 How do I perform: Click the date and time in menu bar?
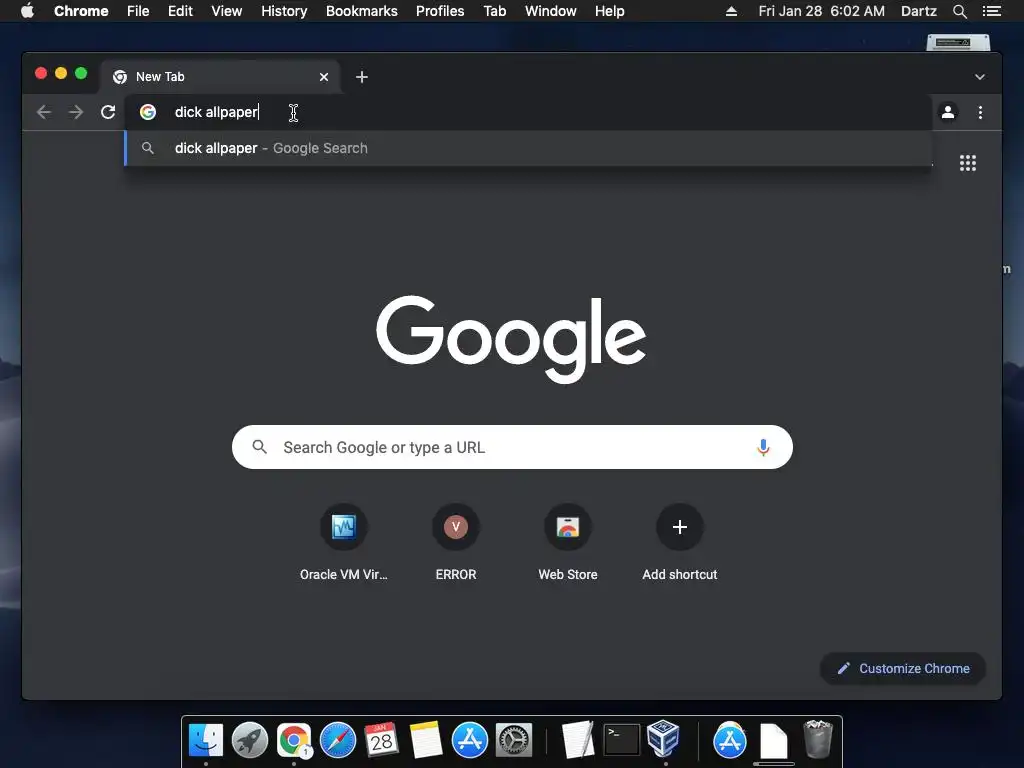[x=822, y=11]
